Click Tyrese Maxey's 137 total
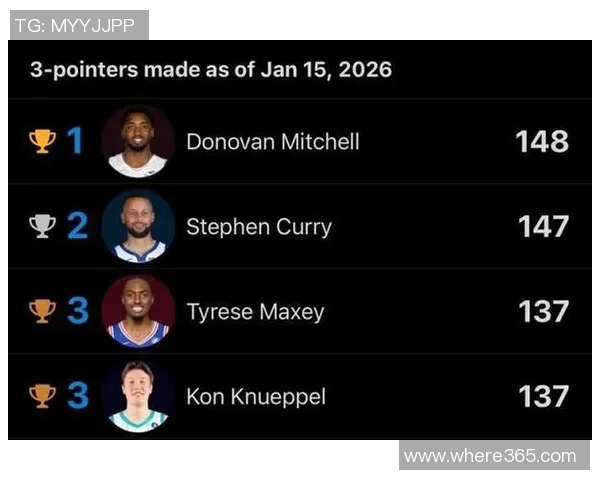This screenshot has width=600, height=480. tap(542, 312)
